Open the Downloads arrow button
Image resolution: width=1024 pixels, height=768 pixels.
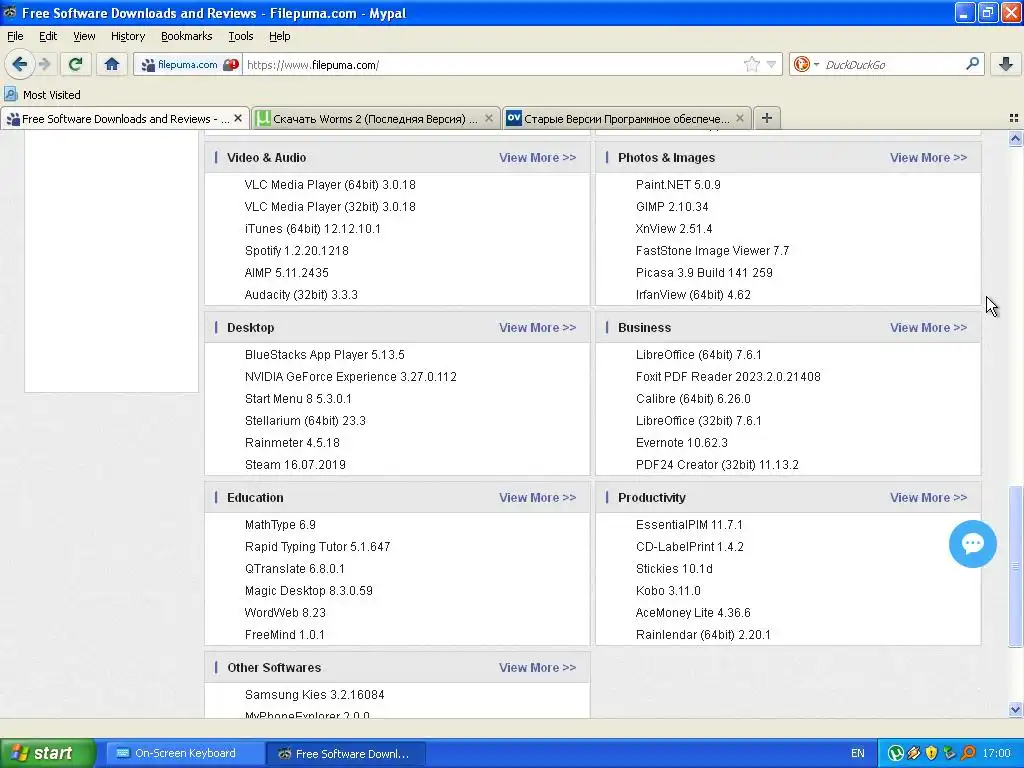1006,64
